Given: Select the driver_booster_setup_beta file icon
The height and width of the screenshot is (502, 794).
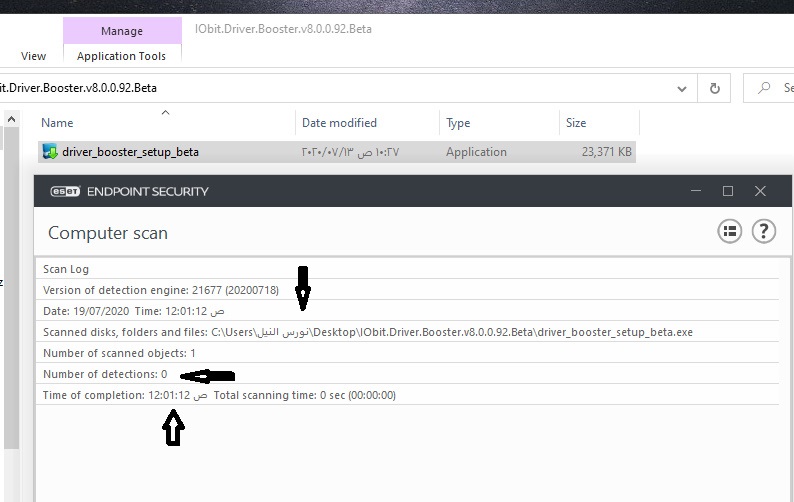Looking at the screenshot, I should click(x=49, y=152).
